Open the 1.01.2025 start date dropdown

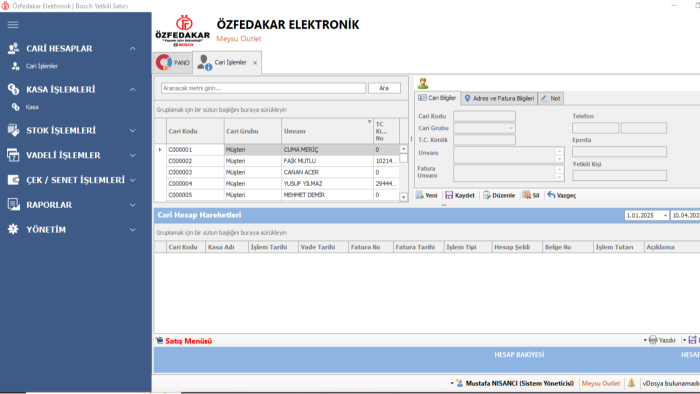tap(665, 216)
